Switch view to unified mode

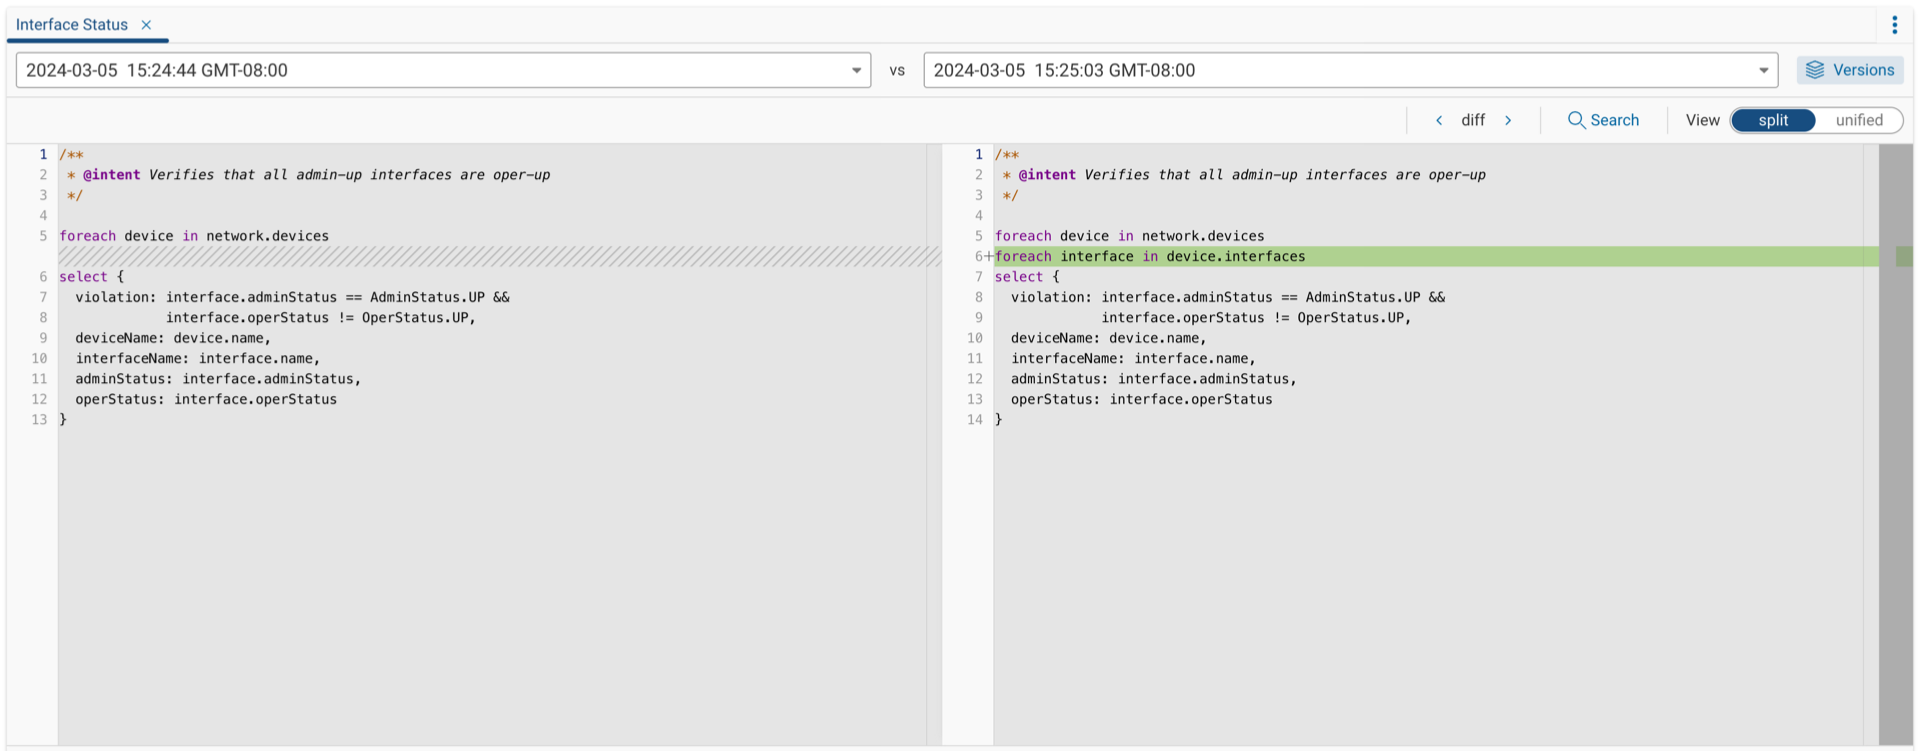pyautogui.click(x=1859, y=120)
